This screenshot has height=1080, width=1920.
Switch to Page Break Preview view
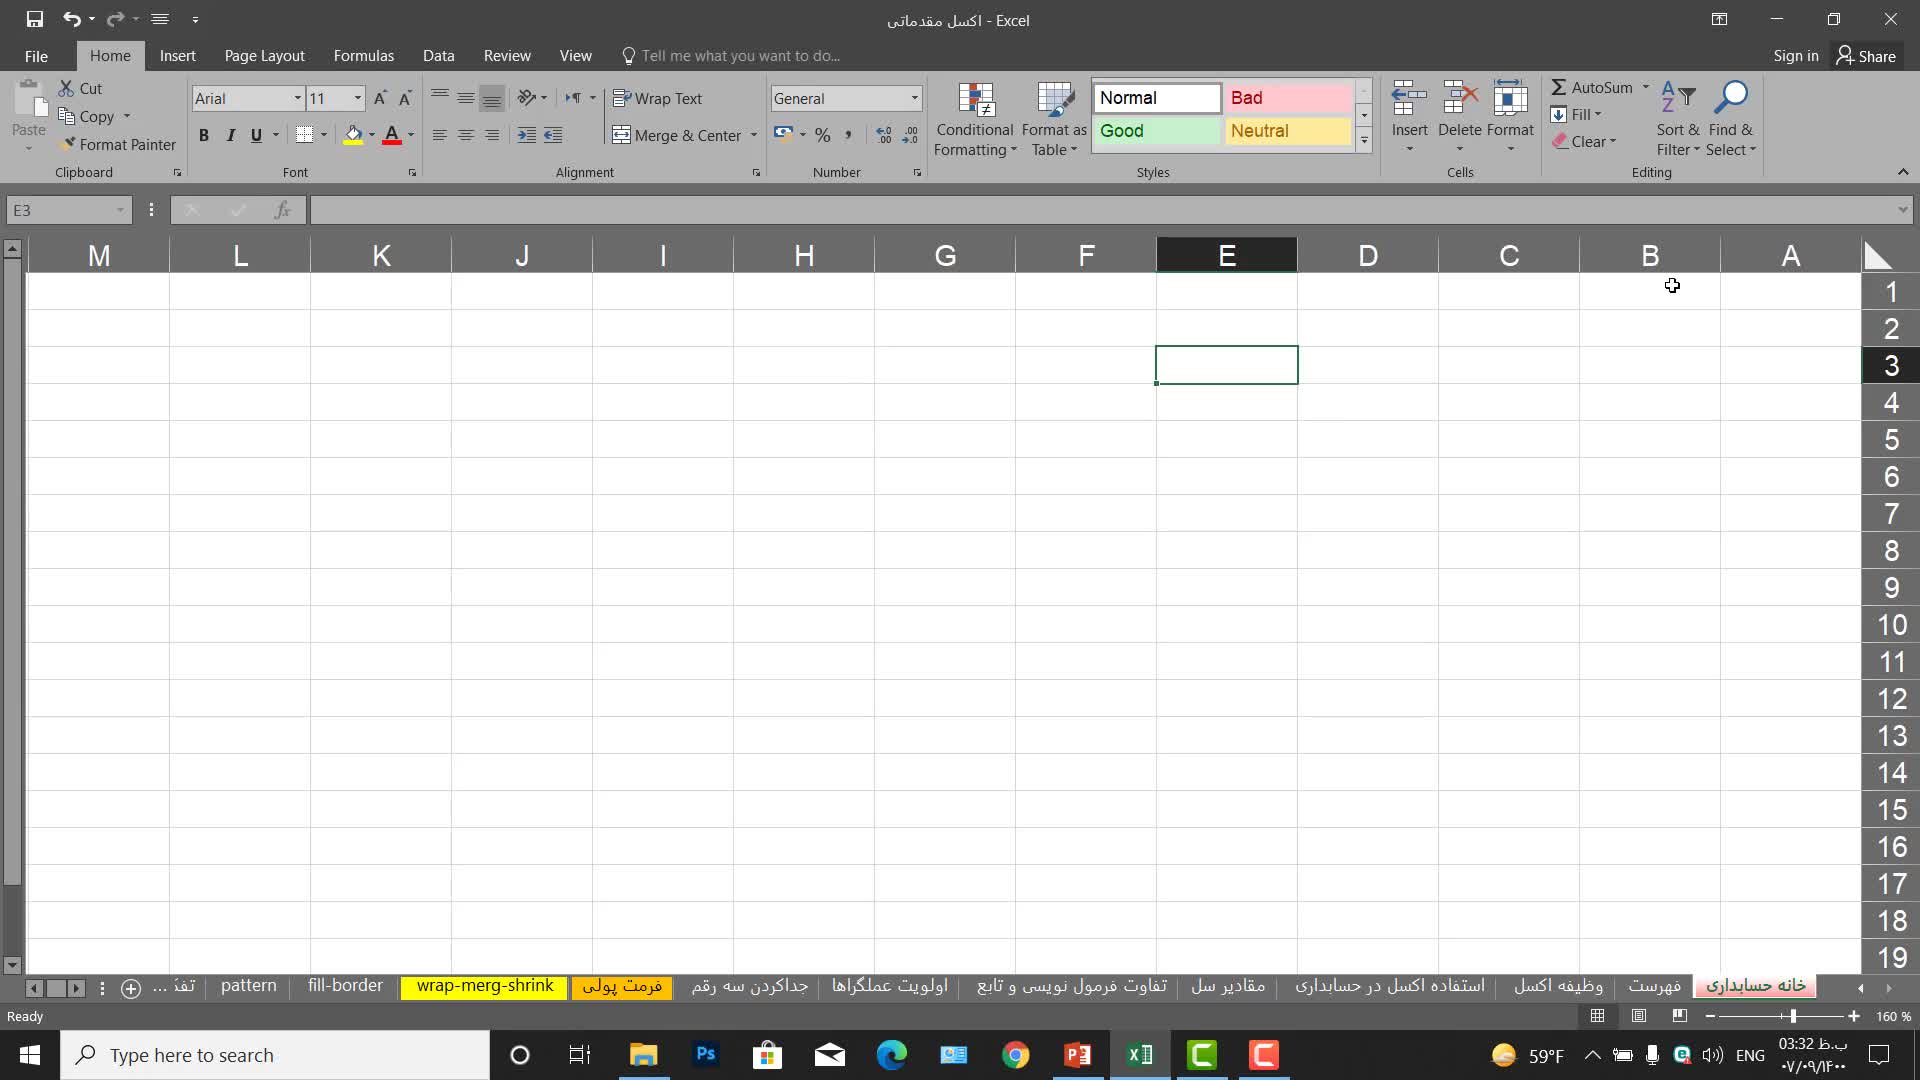1680,1016
